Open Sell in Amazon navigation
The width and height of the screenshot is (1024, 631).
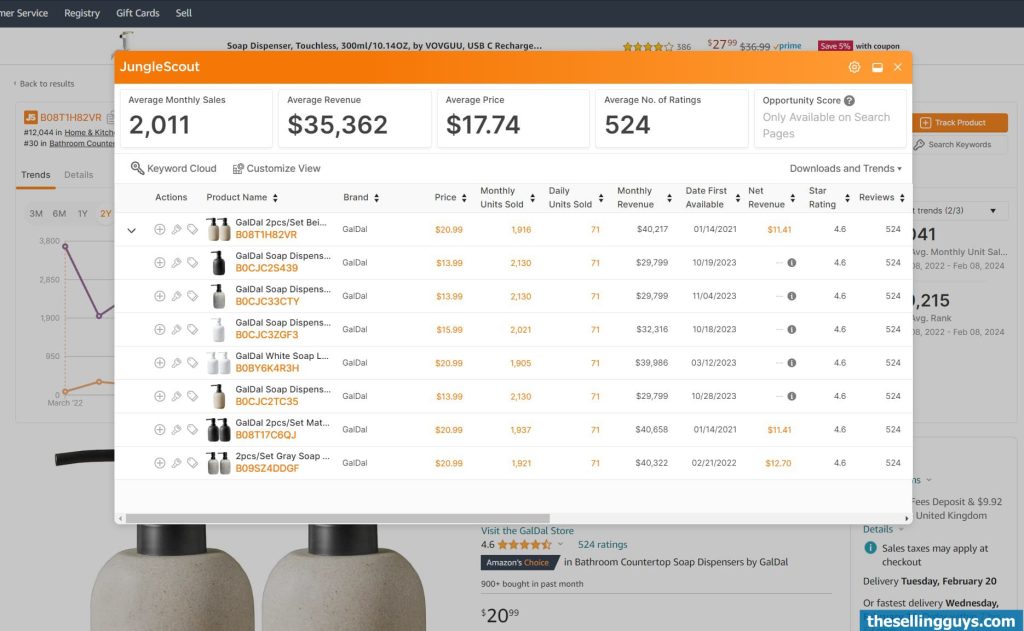pyautogui.click(x=184, y=13)
